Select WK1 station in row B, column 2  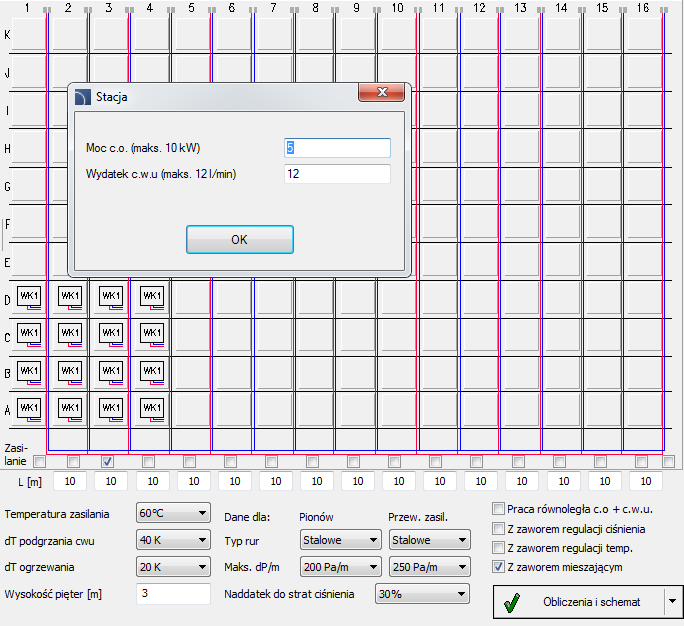point(70,371)
